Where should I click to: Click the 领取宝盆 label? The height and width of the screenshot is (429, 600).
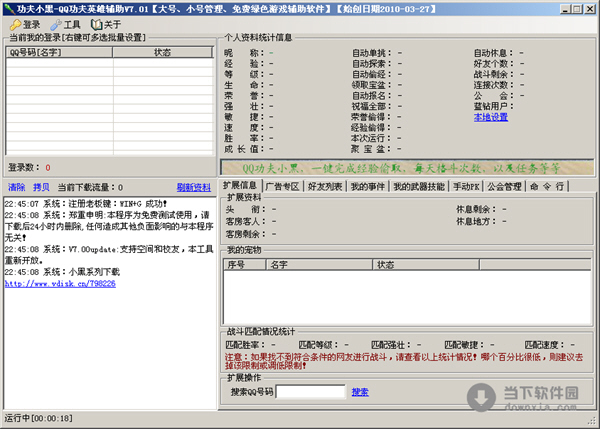coord(372,85)
